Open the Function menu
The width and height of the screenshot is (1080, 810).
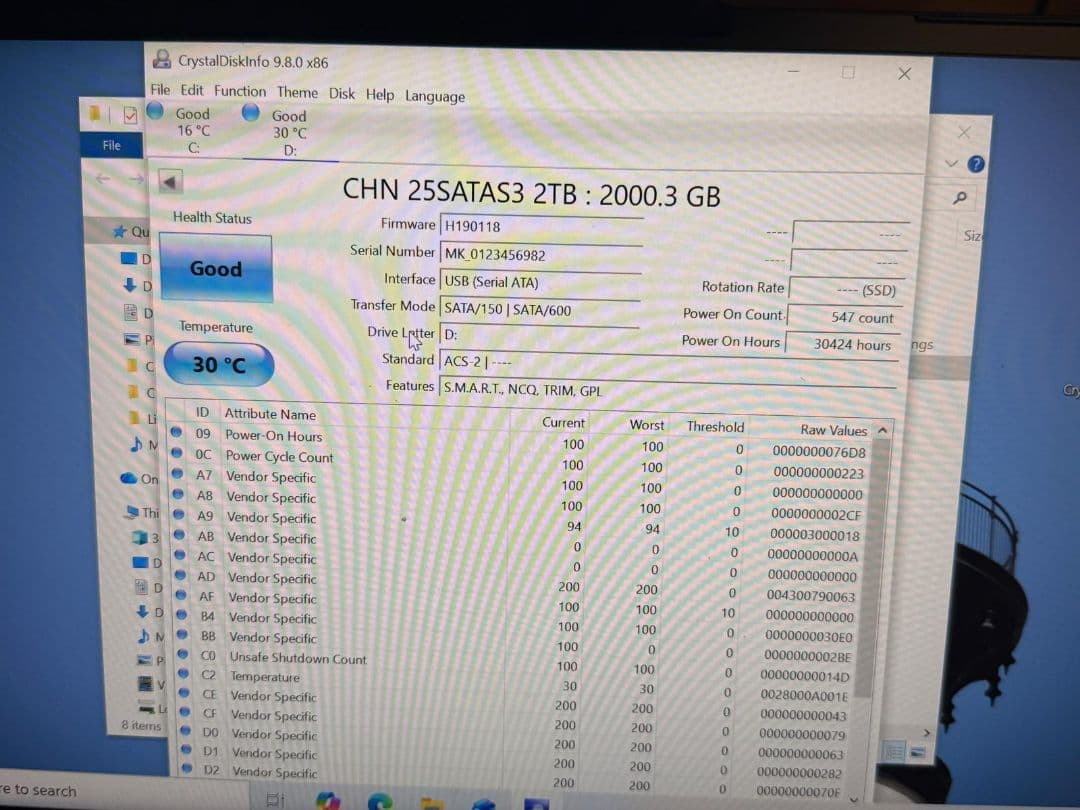click(240, 91)
